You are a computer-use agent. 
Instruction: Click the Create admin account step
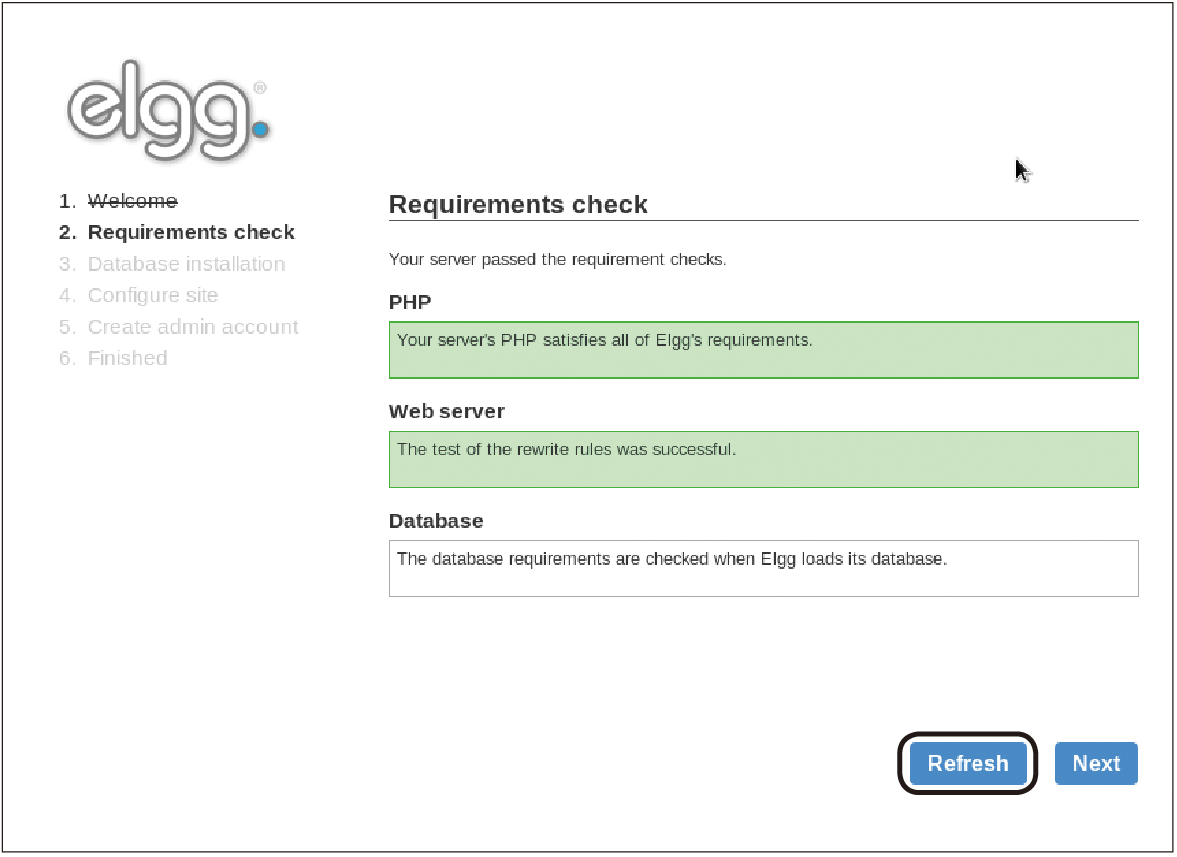193,327
